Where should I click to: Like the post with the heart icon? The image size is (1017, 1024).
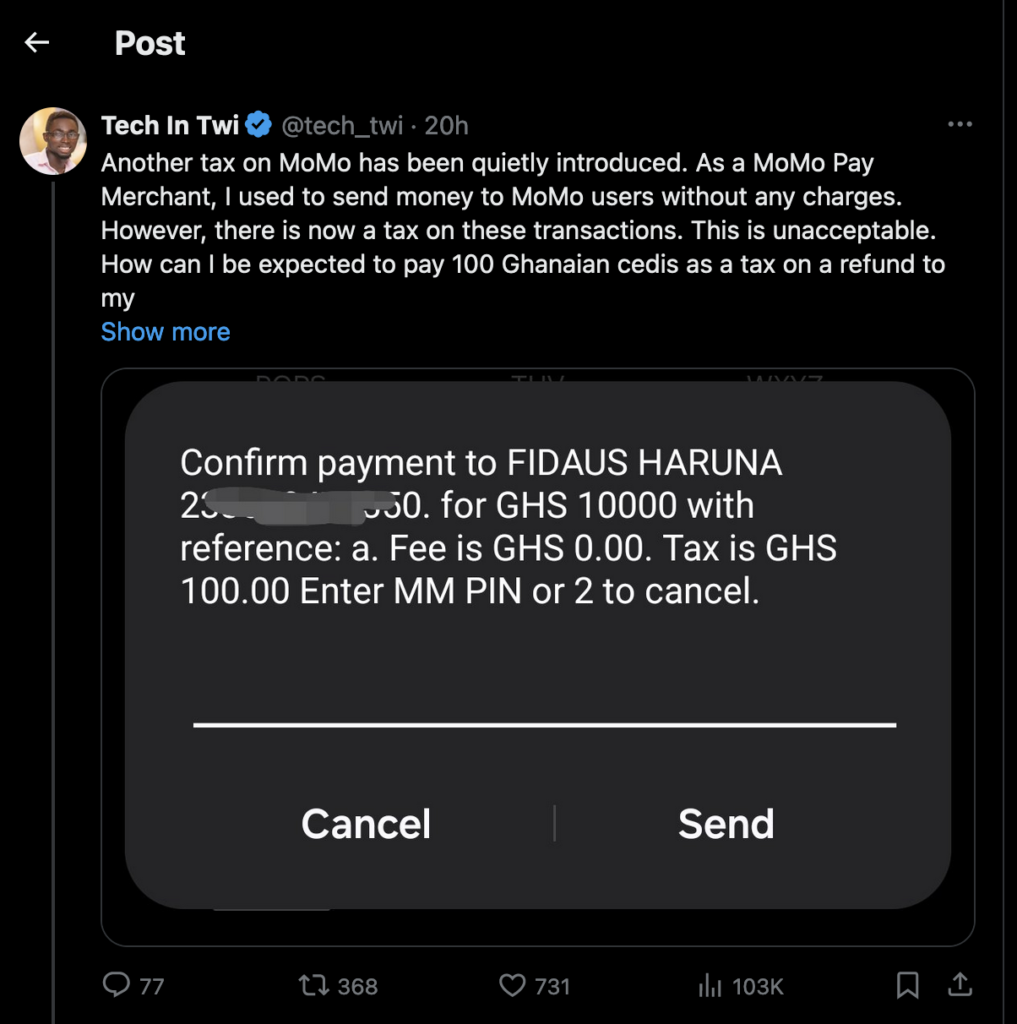pyautogui.click(x=512, y=985)
